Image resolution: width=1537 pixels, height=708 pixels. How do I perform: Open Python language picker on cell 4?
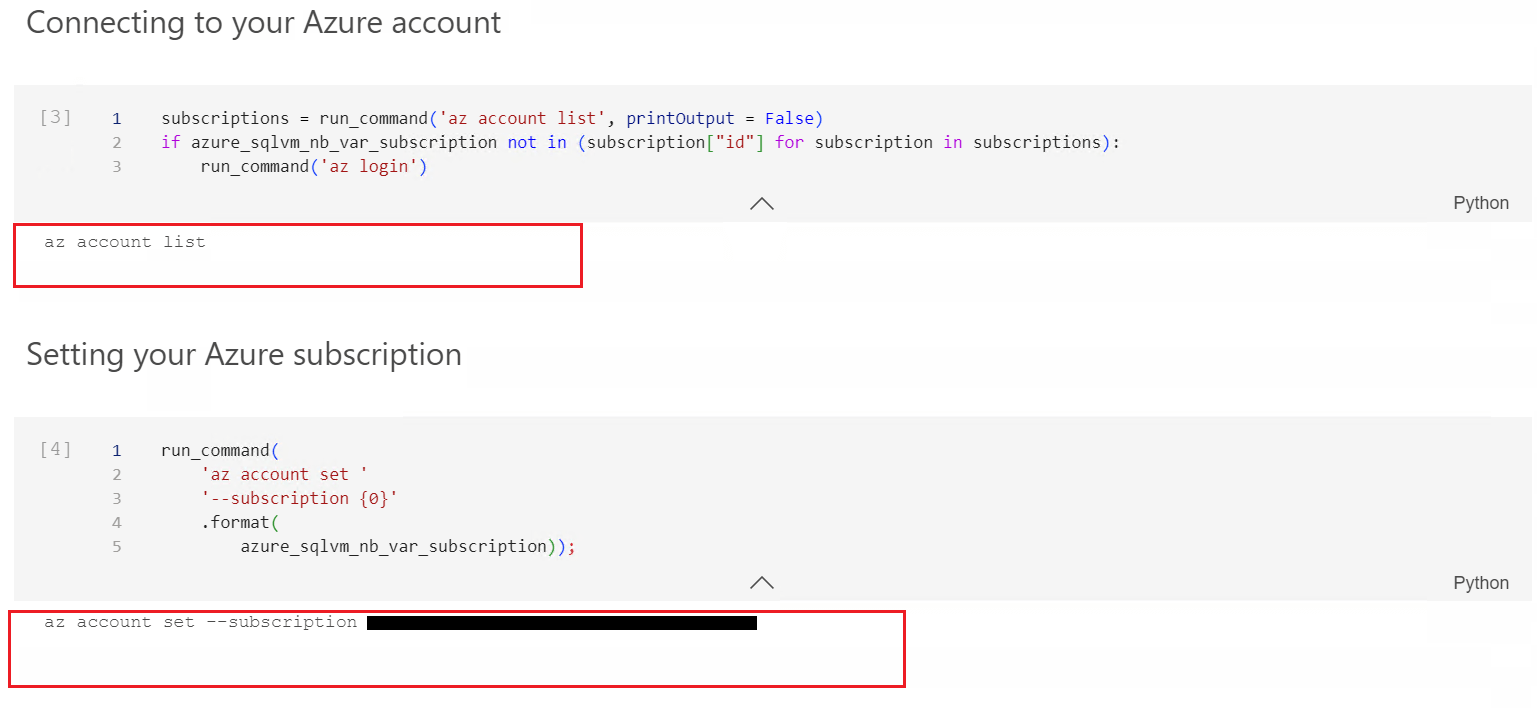click(1480, 583)
